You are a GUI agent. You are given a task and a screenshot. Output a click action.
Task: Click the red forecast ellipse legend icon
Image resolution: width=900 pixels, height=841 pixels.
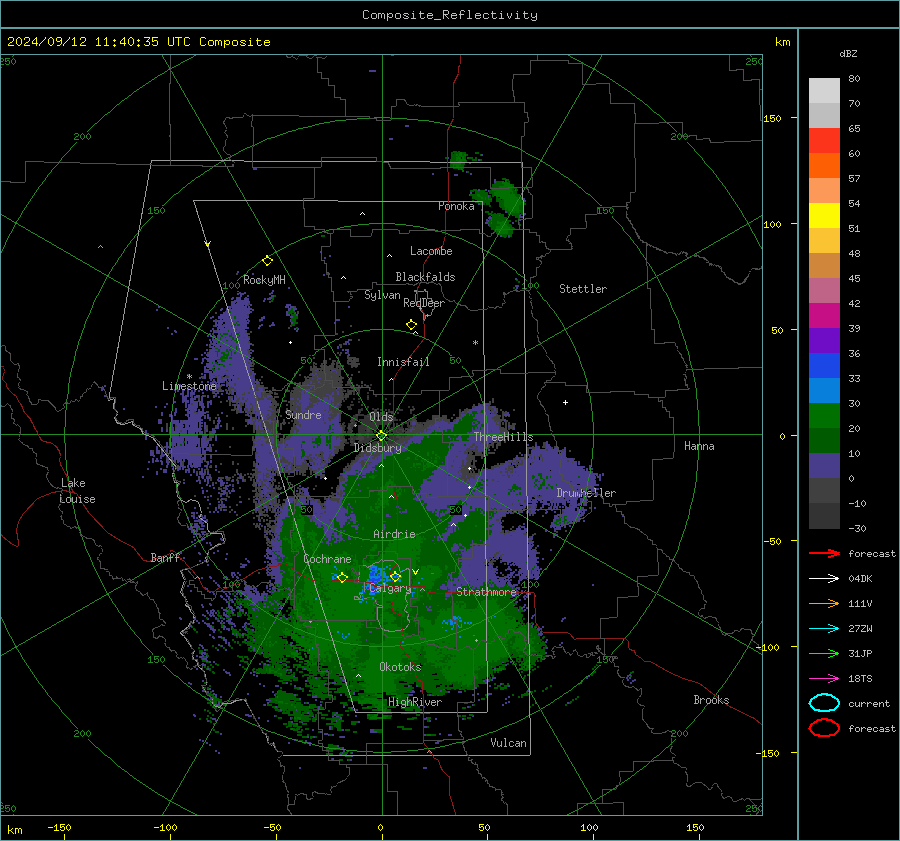coord(824,728)
